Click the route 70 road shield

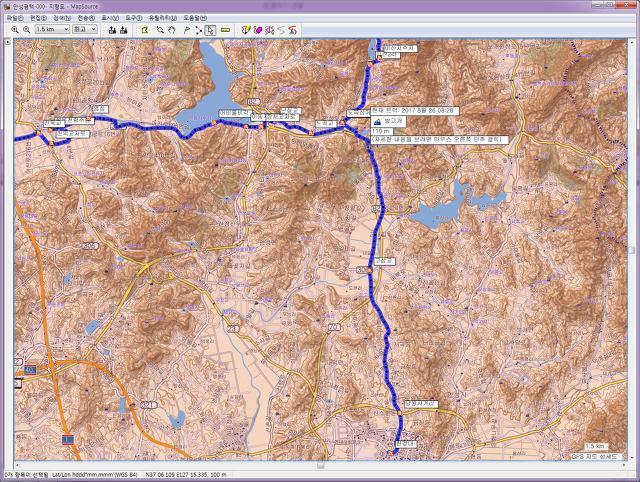coord(334,327)
